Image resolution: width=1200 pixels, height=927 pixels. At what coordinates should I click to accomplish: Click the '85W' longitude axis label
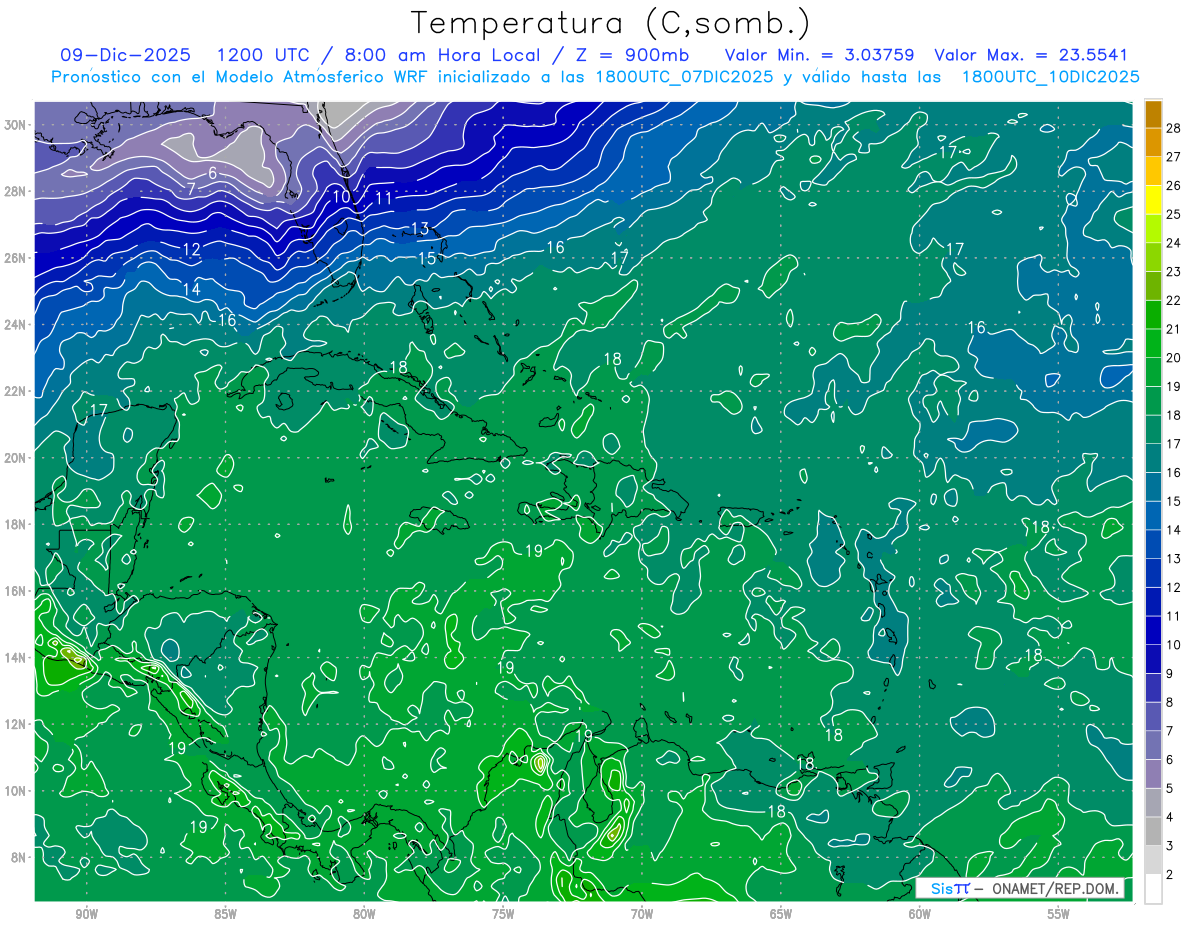click(x=225, y=915)
